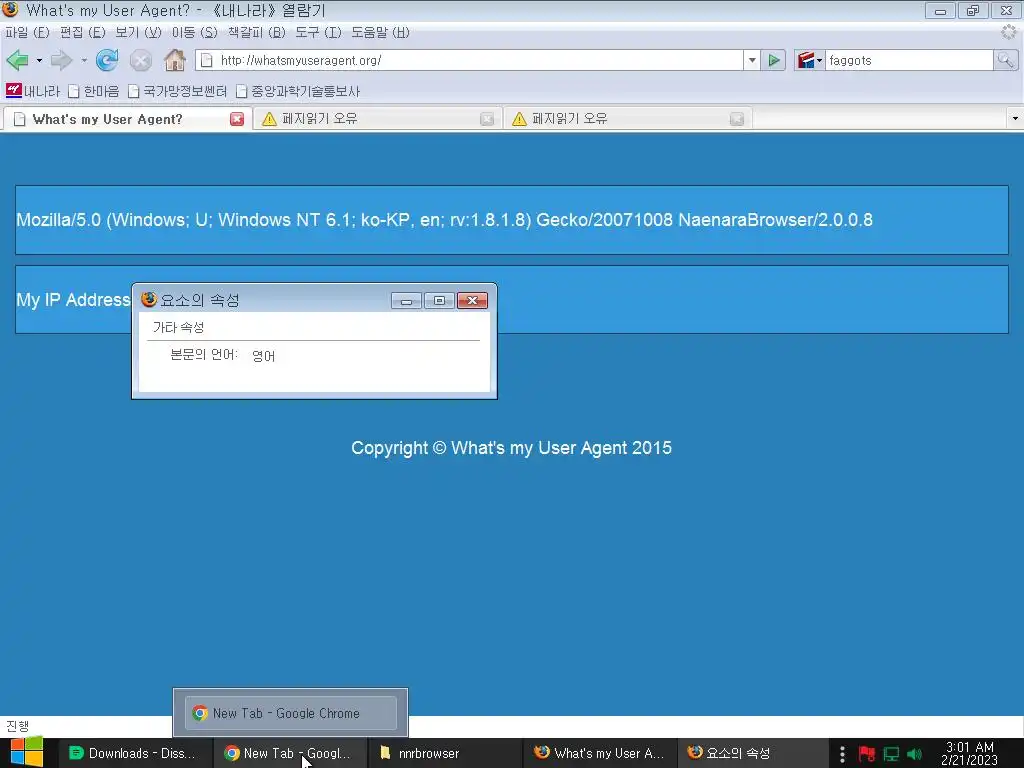Viewport: 1024px width, 768px height.
Task: Click the Copyright What's my User Agent 2015 text
Action: [x=511, y=448]
